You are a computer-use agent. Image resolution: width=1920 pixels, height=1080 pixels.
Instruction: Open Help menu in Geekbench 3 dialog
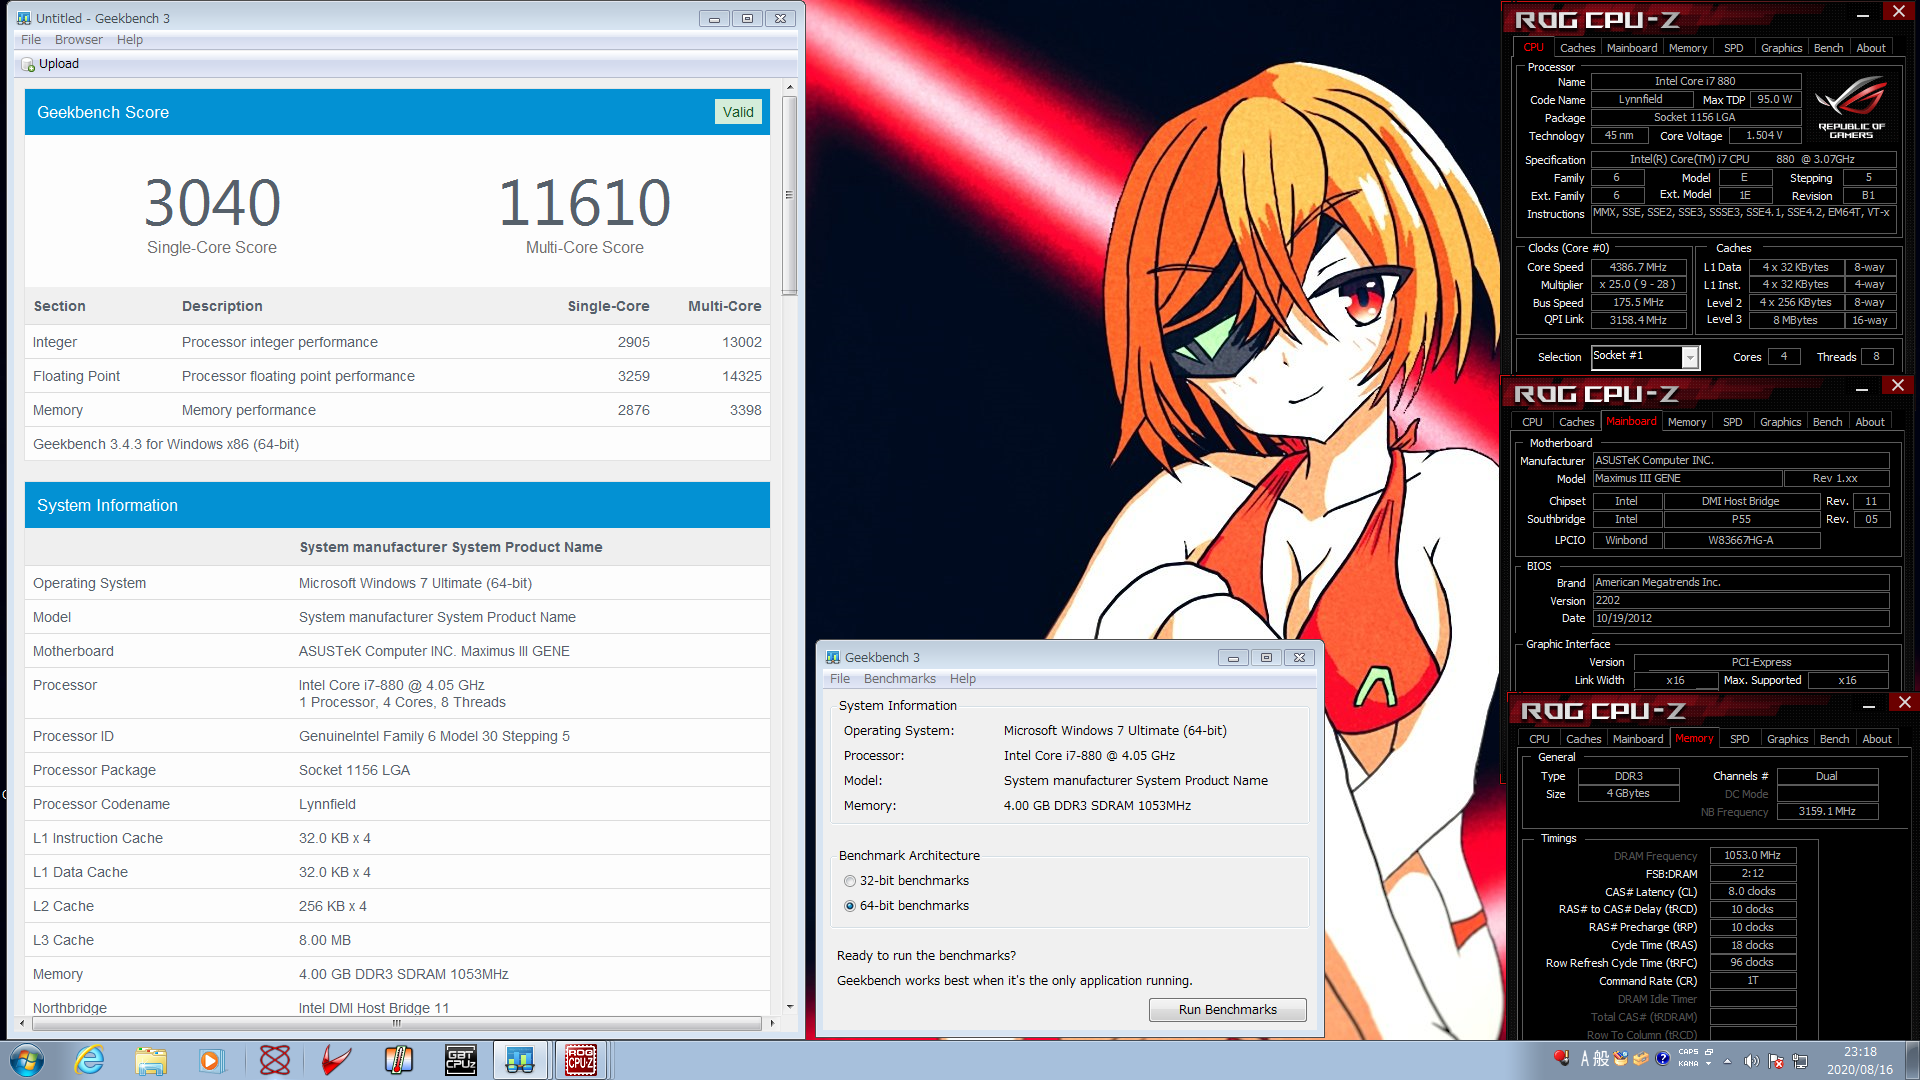pyautogui.click(x=963, y=679)
